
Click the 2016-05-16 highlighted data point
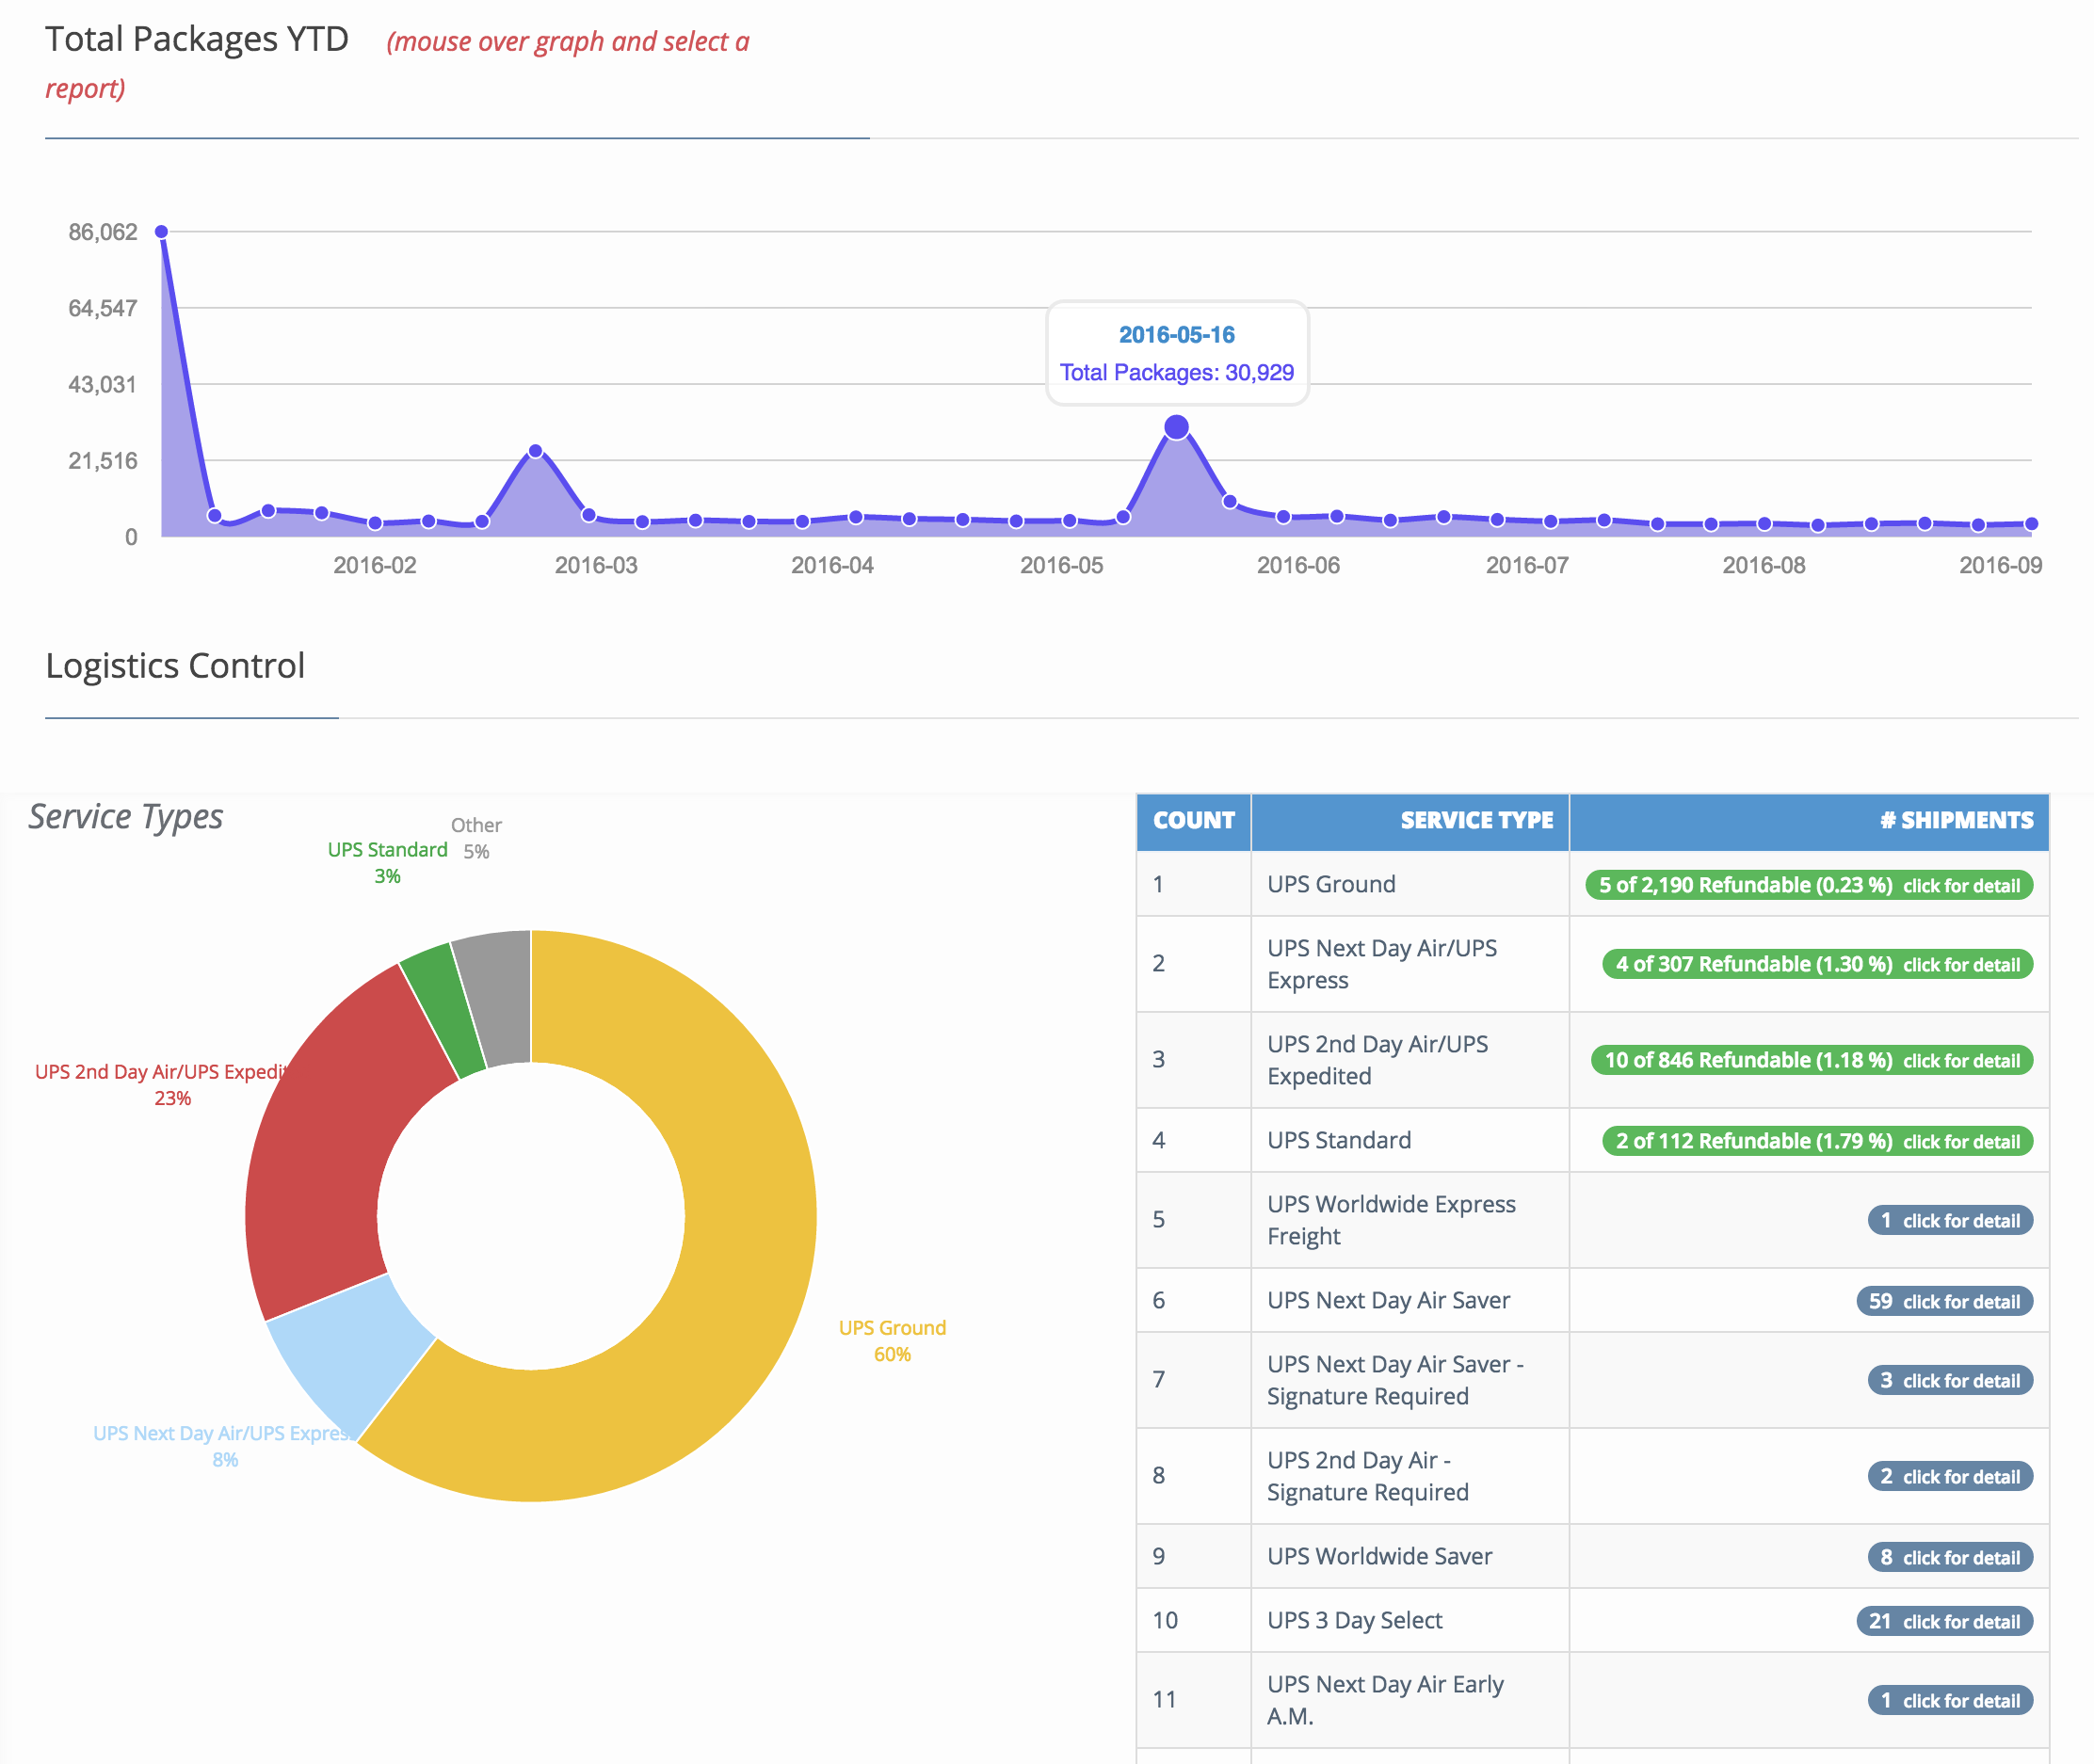(1176, 428)
